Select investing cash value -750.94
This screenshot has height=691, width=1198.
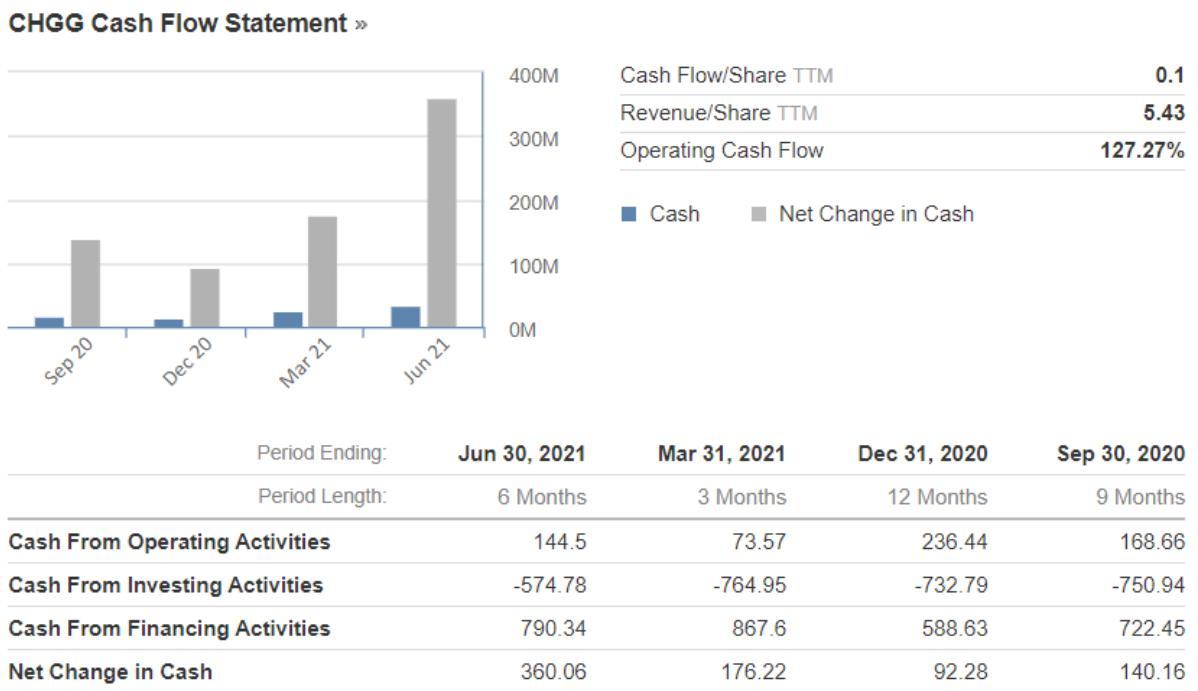coord(1148,586)
